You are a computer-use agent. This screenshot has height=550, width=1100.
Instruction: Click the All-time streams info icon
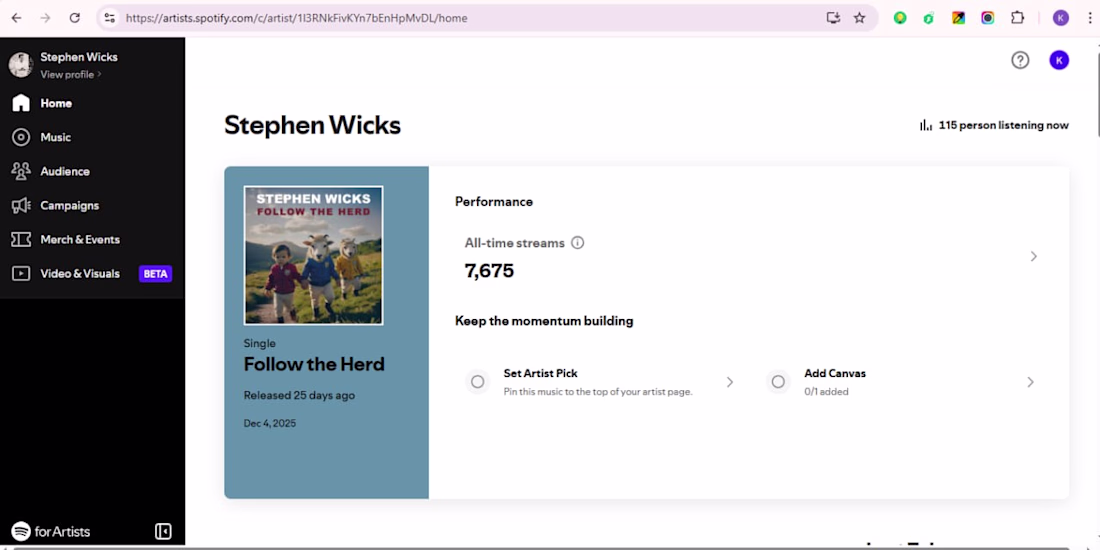click(x=577, y=243)
